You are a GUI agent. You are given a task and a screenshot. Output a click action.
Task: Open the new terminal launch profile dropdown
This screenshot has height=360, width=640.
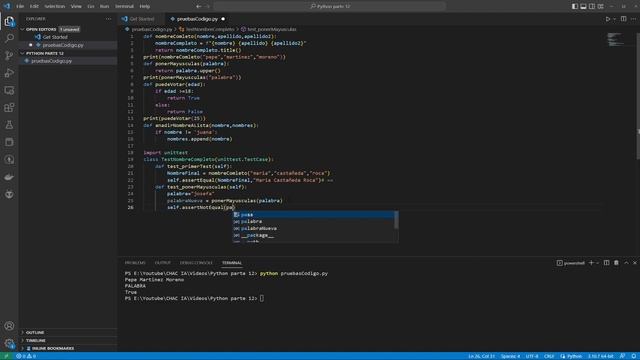[x=598, y=263]
